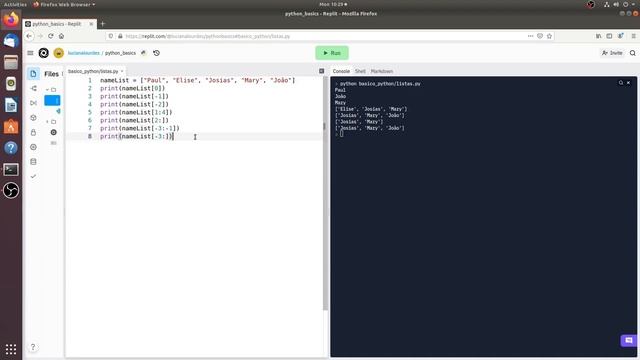Open the Database sidebar icon
Viewport: 640px width, 360px height.
(33, 162)
